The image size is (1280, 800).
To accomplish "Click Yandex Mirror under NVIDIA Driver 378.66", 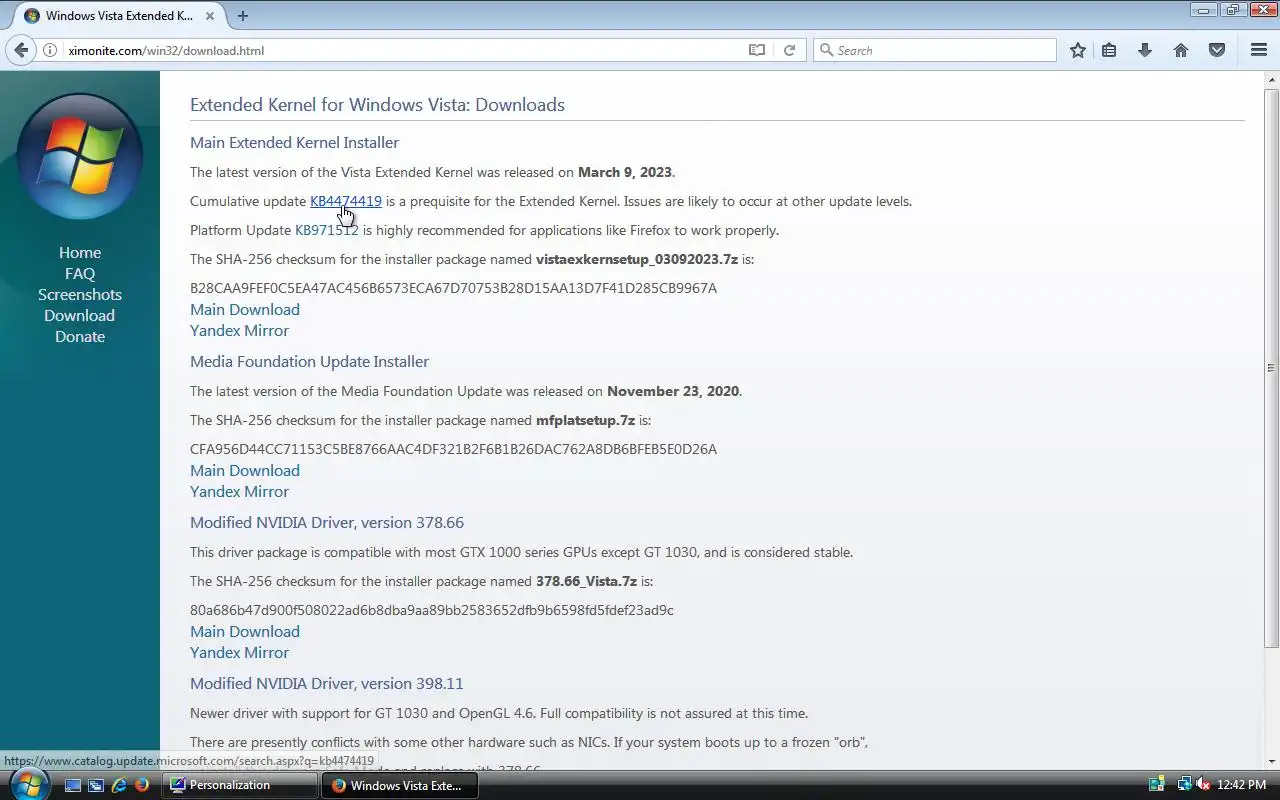I will point(239,653).
